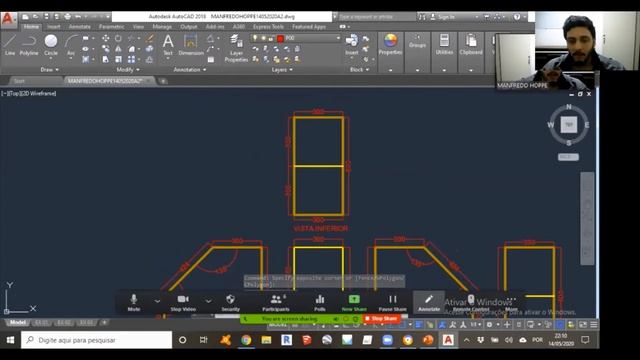The height and width of the screenshot is (360, 640).
Task: Select the Model layout tab
Action: pyautogui.click(x=18, y=322)
